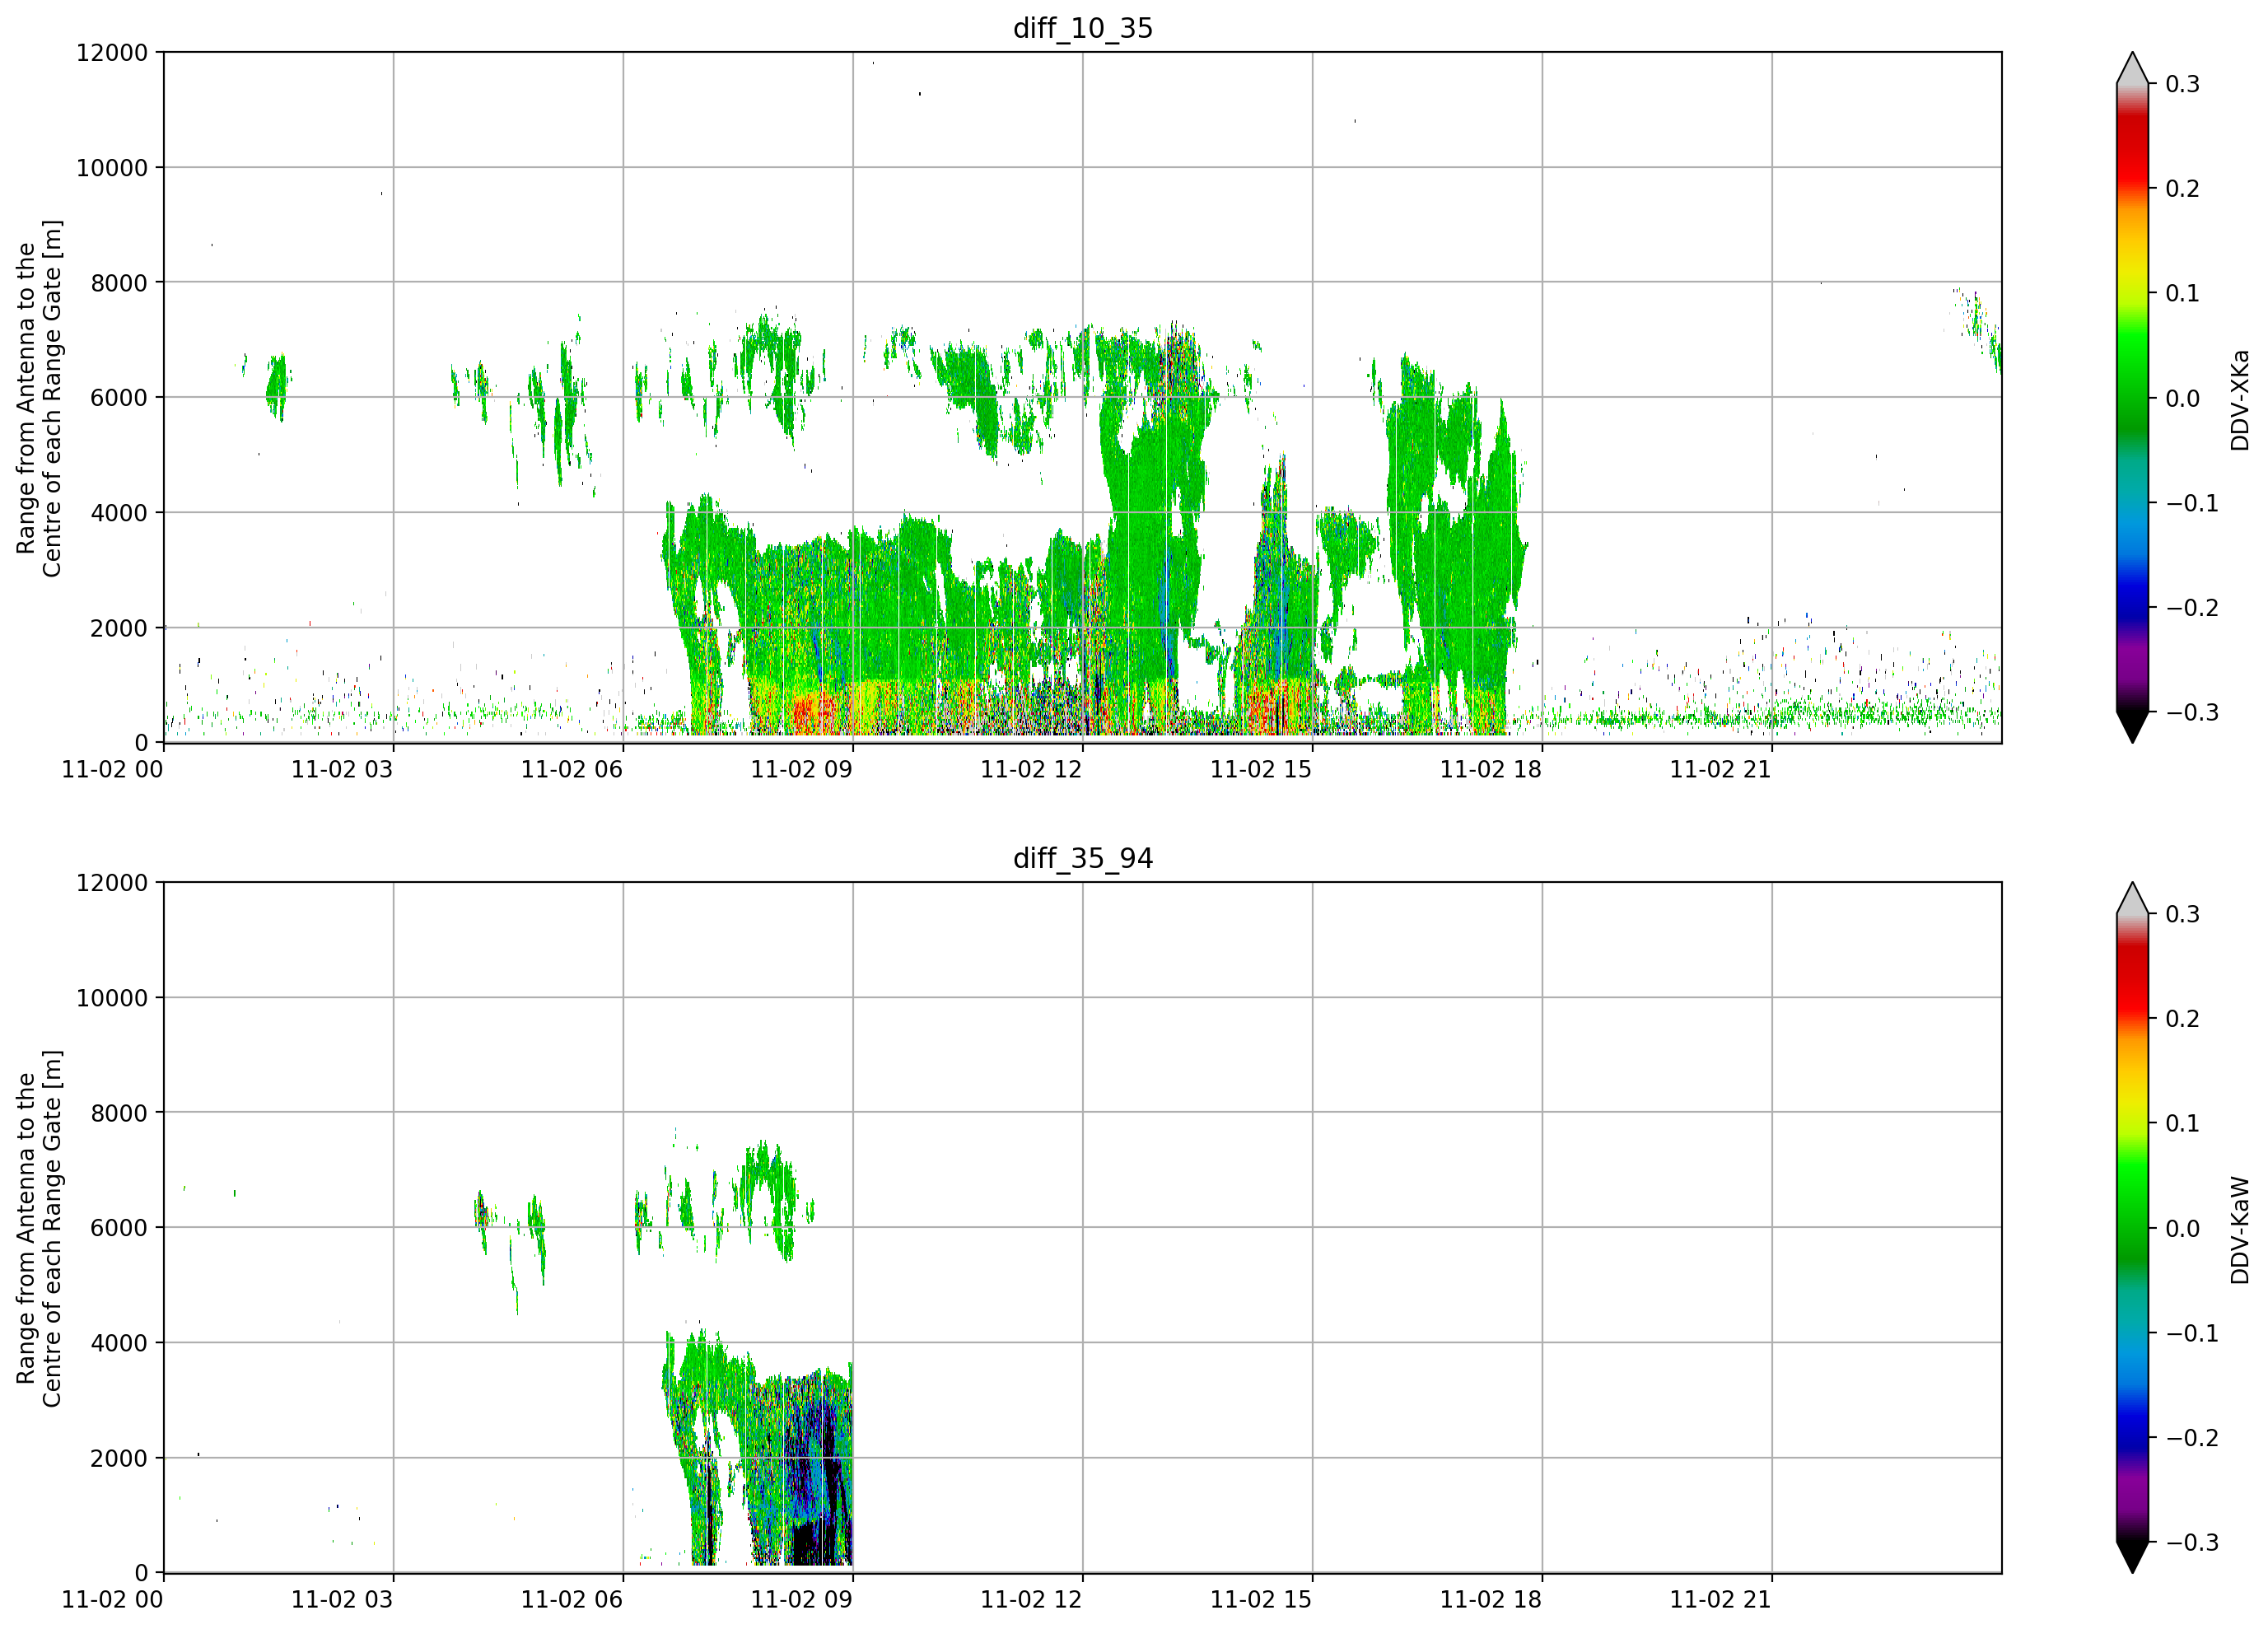Click the '11-02 06' x-tick under diff_35_94 plot

(x=572, y=1599)
